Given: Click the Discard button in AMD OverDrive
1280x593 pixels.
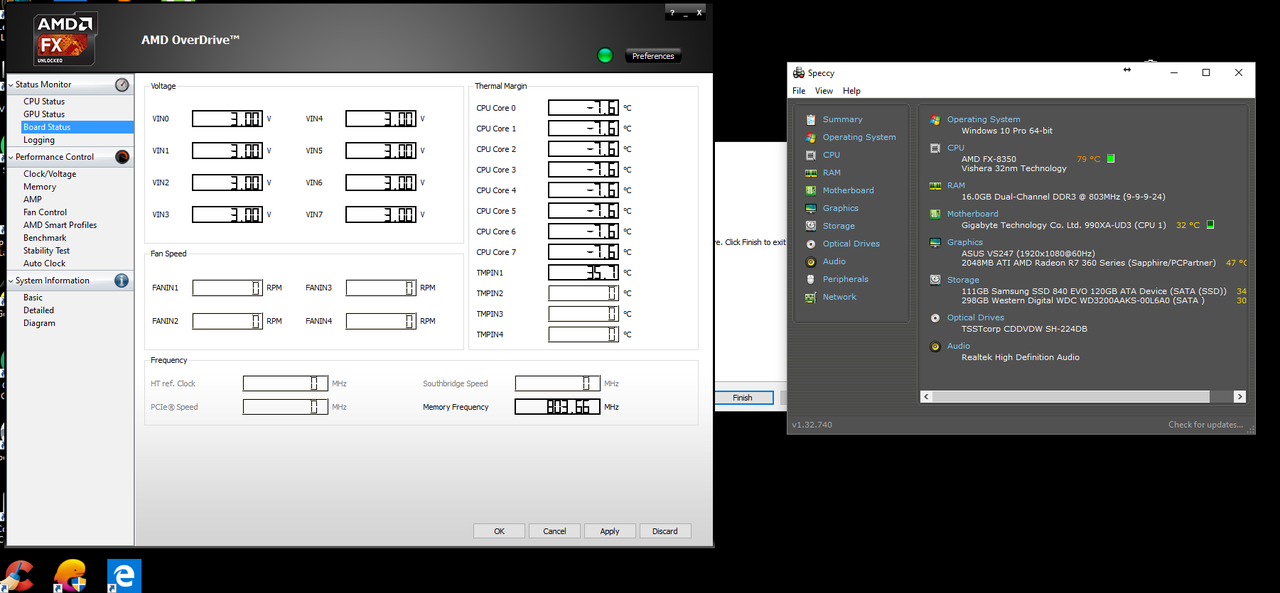Looking at the screenshot, I should 665,531.
